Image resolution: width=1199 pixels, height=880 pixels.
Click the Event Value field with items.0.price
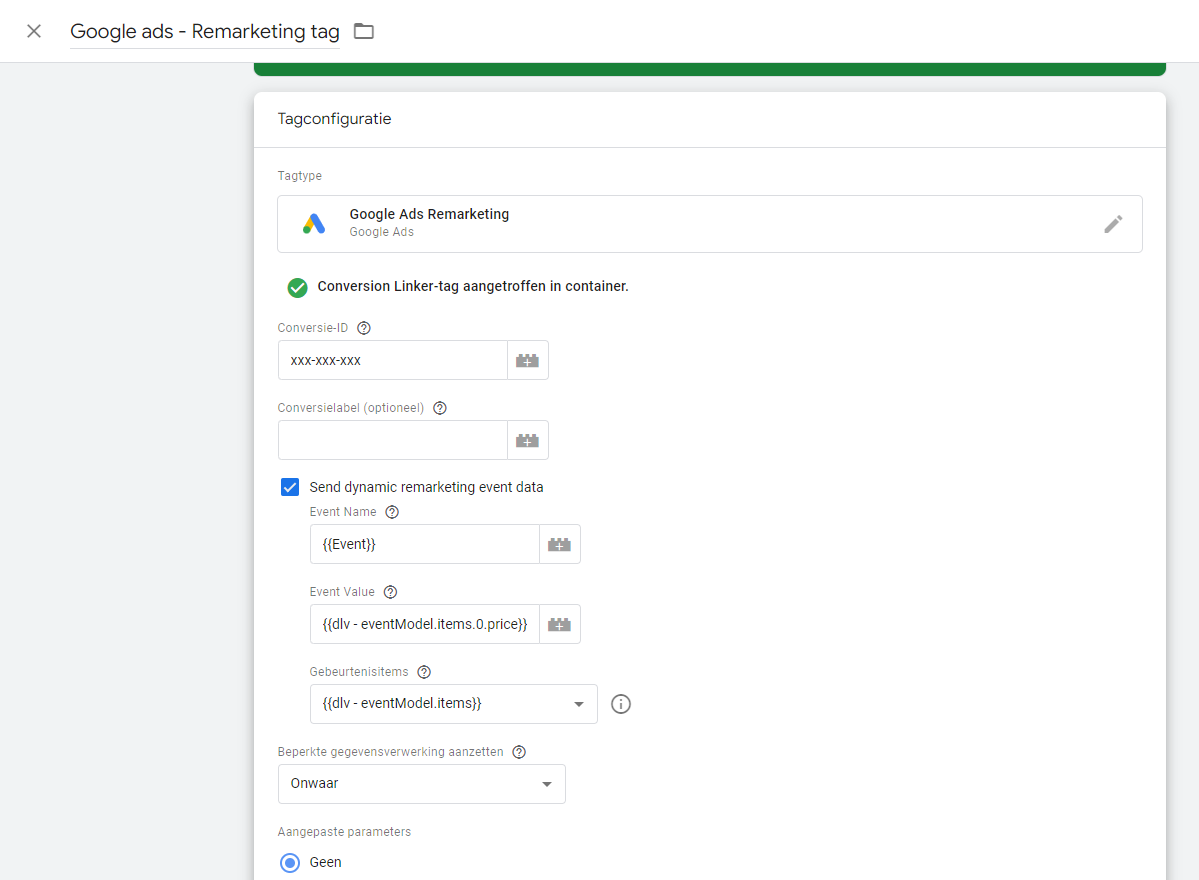tap(425, 624)
